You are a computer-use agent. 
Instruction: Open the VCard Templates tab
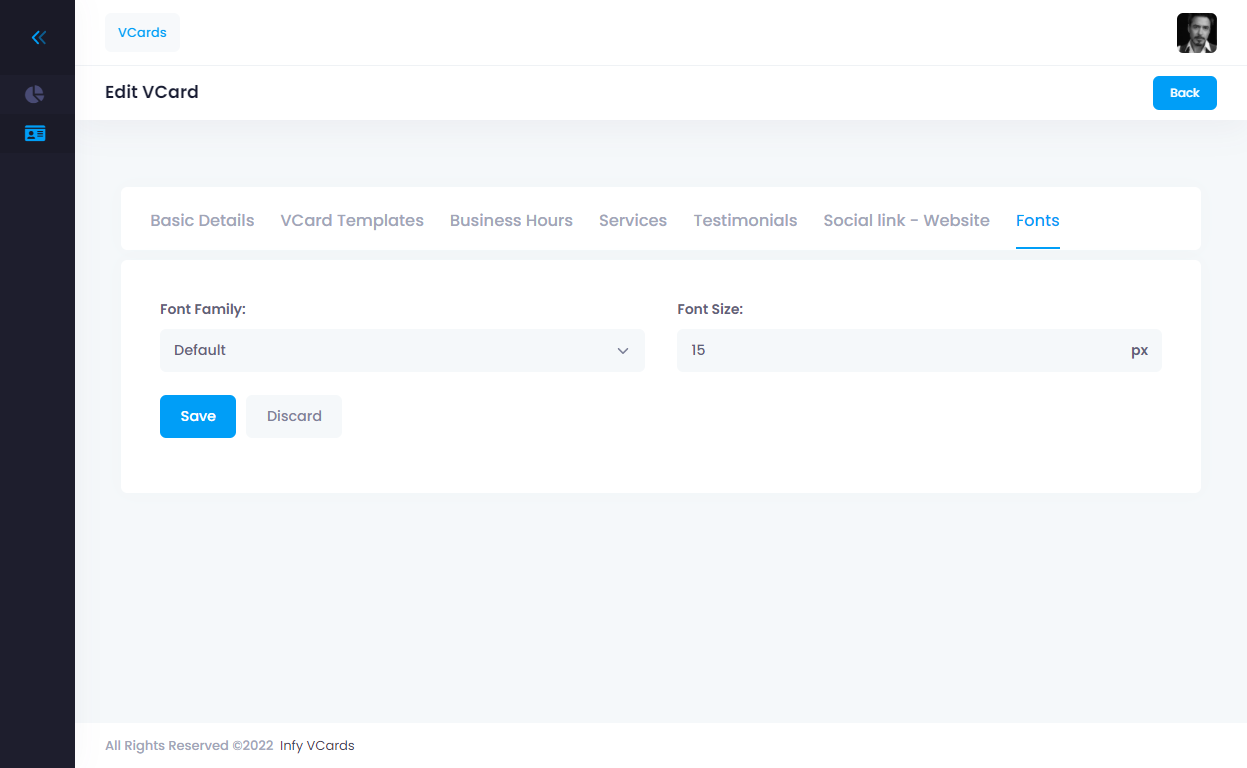tap(352, 220)
